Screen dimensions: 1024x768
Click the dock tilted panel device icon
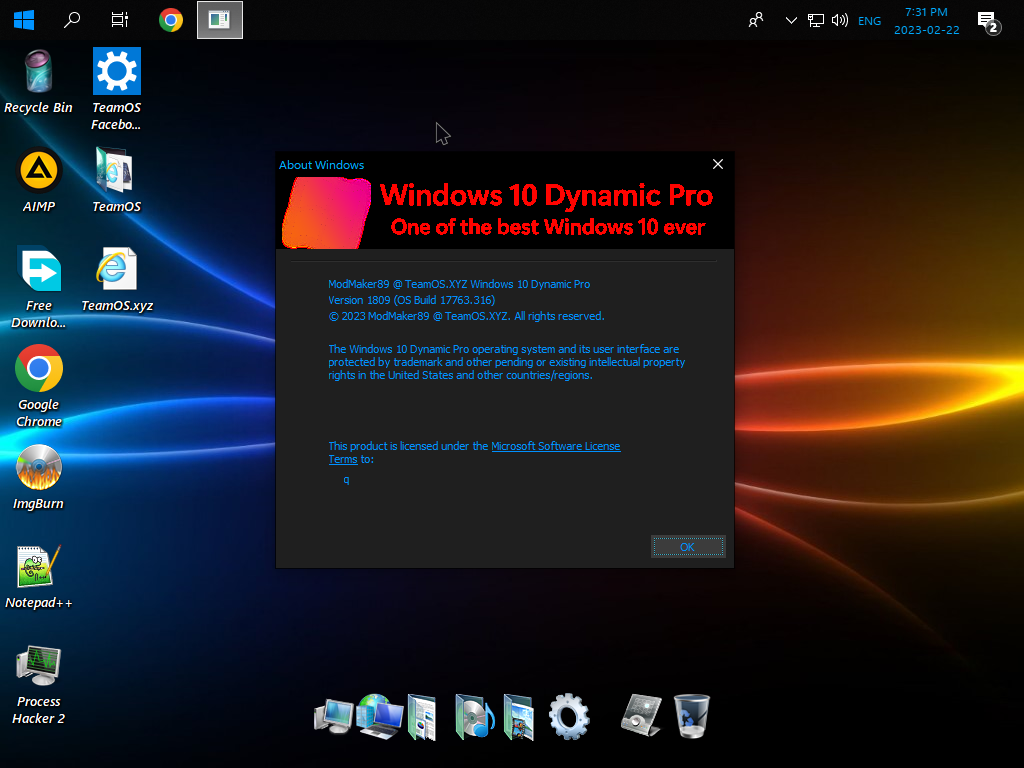[x=641, y=715]
